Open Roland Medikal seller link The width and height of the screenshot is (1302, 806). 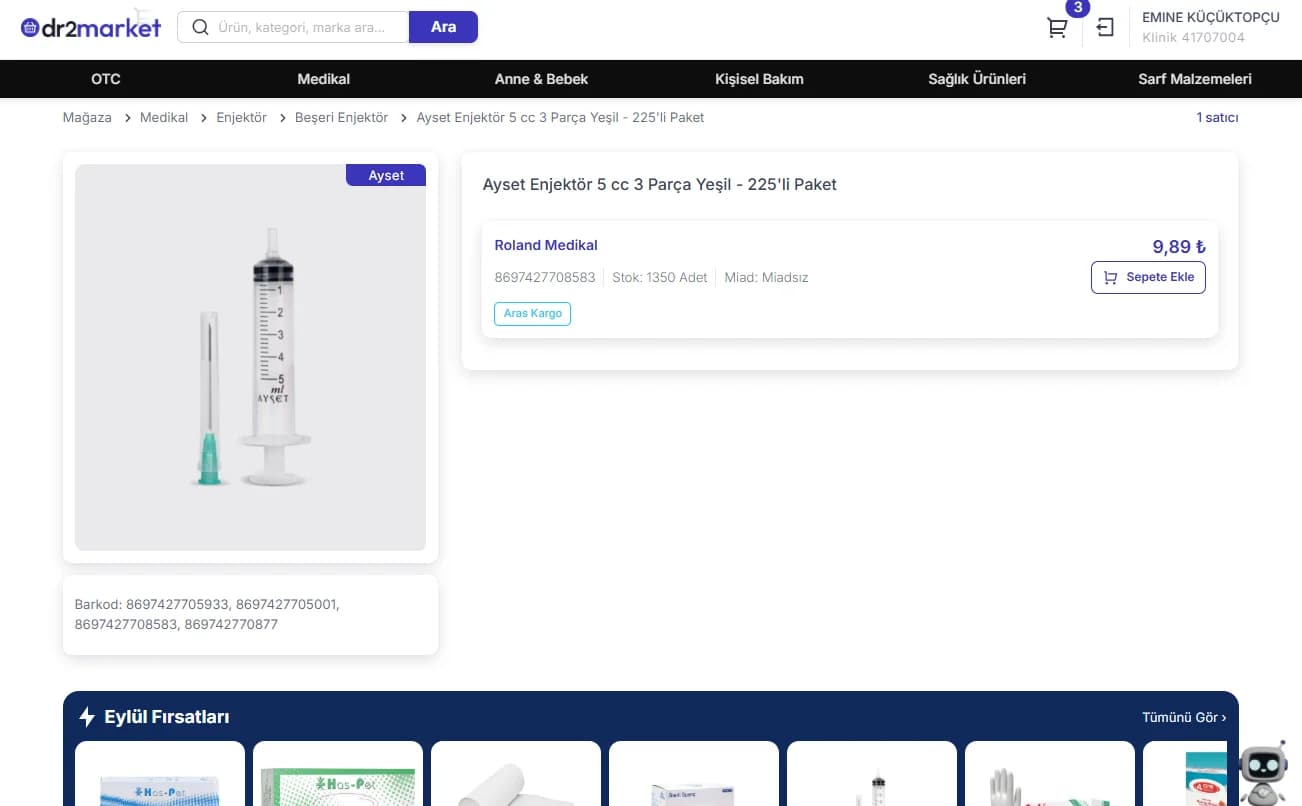tap(546, 245)
